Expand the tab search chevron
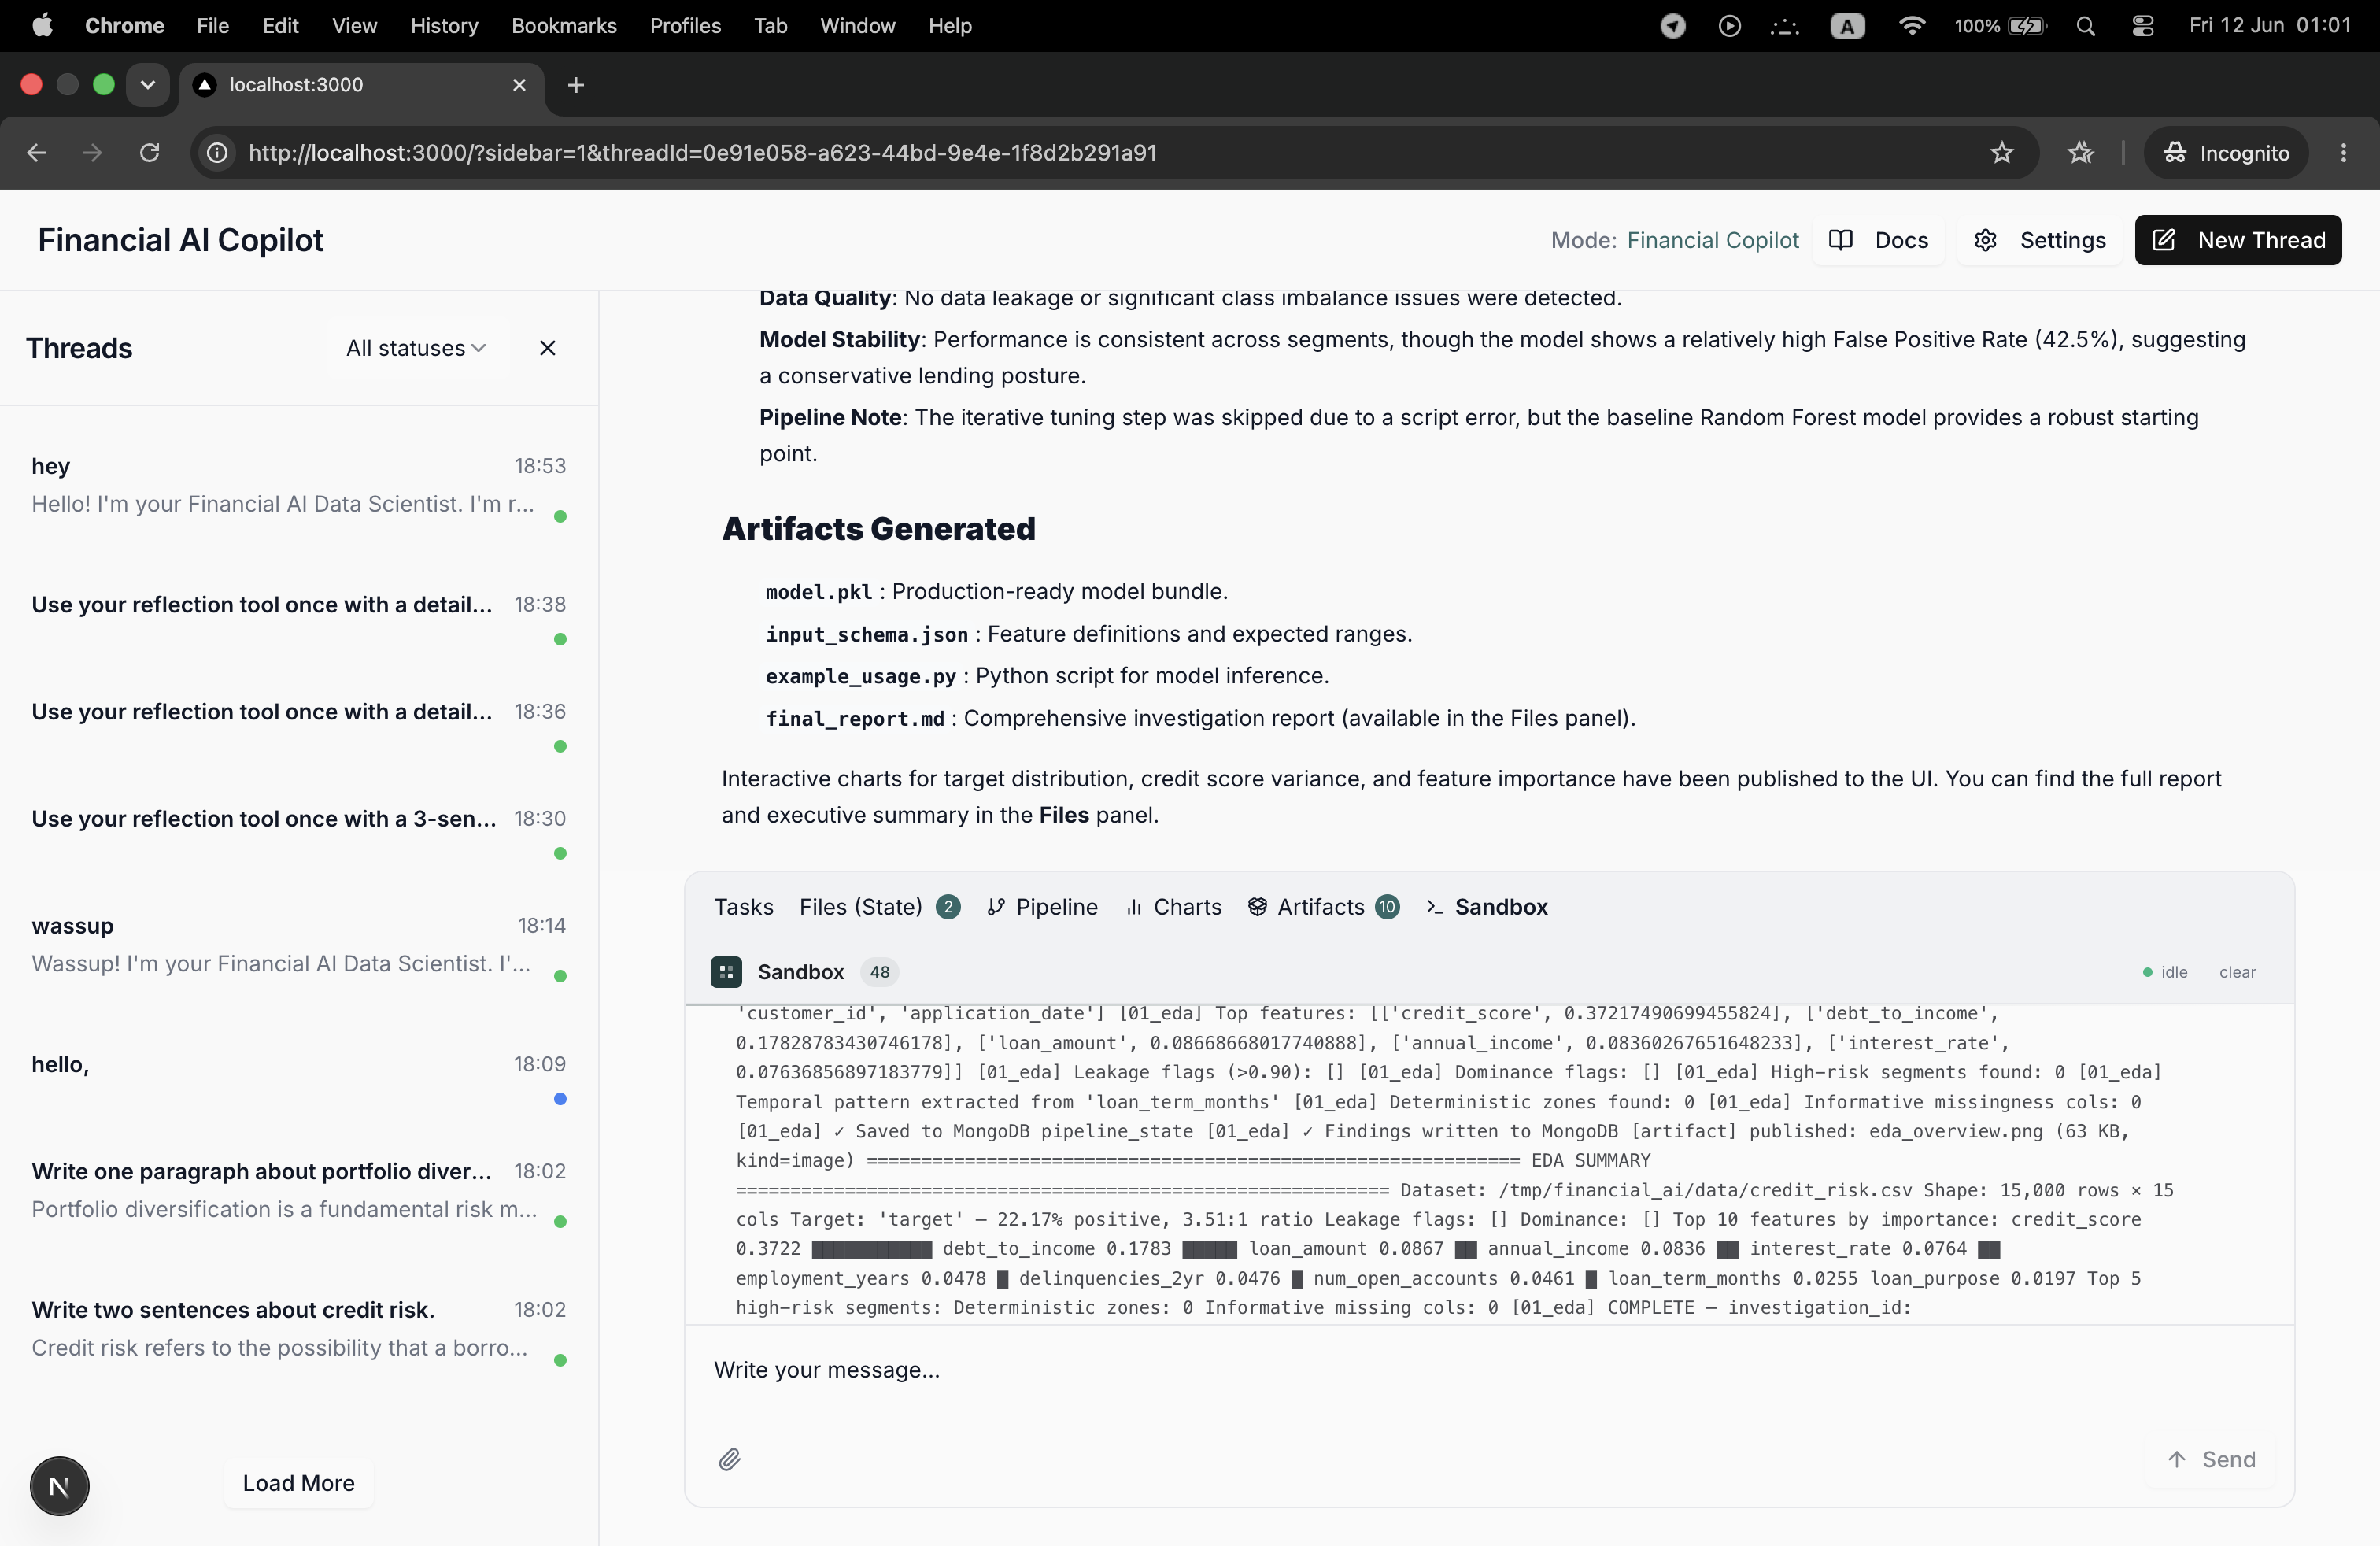This screenshot has height=1546, width=2380. click(x=147, y=84)
